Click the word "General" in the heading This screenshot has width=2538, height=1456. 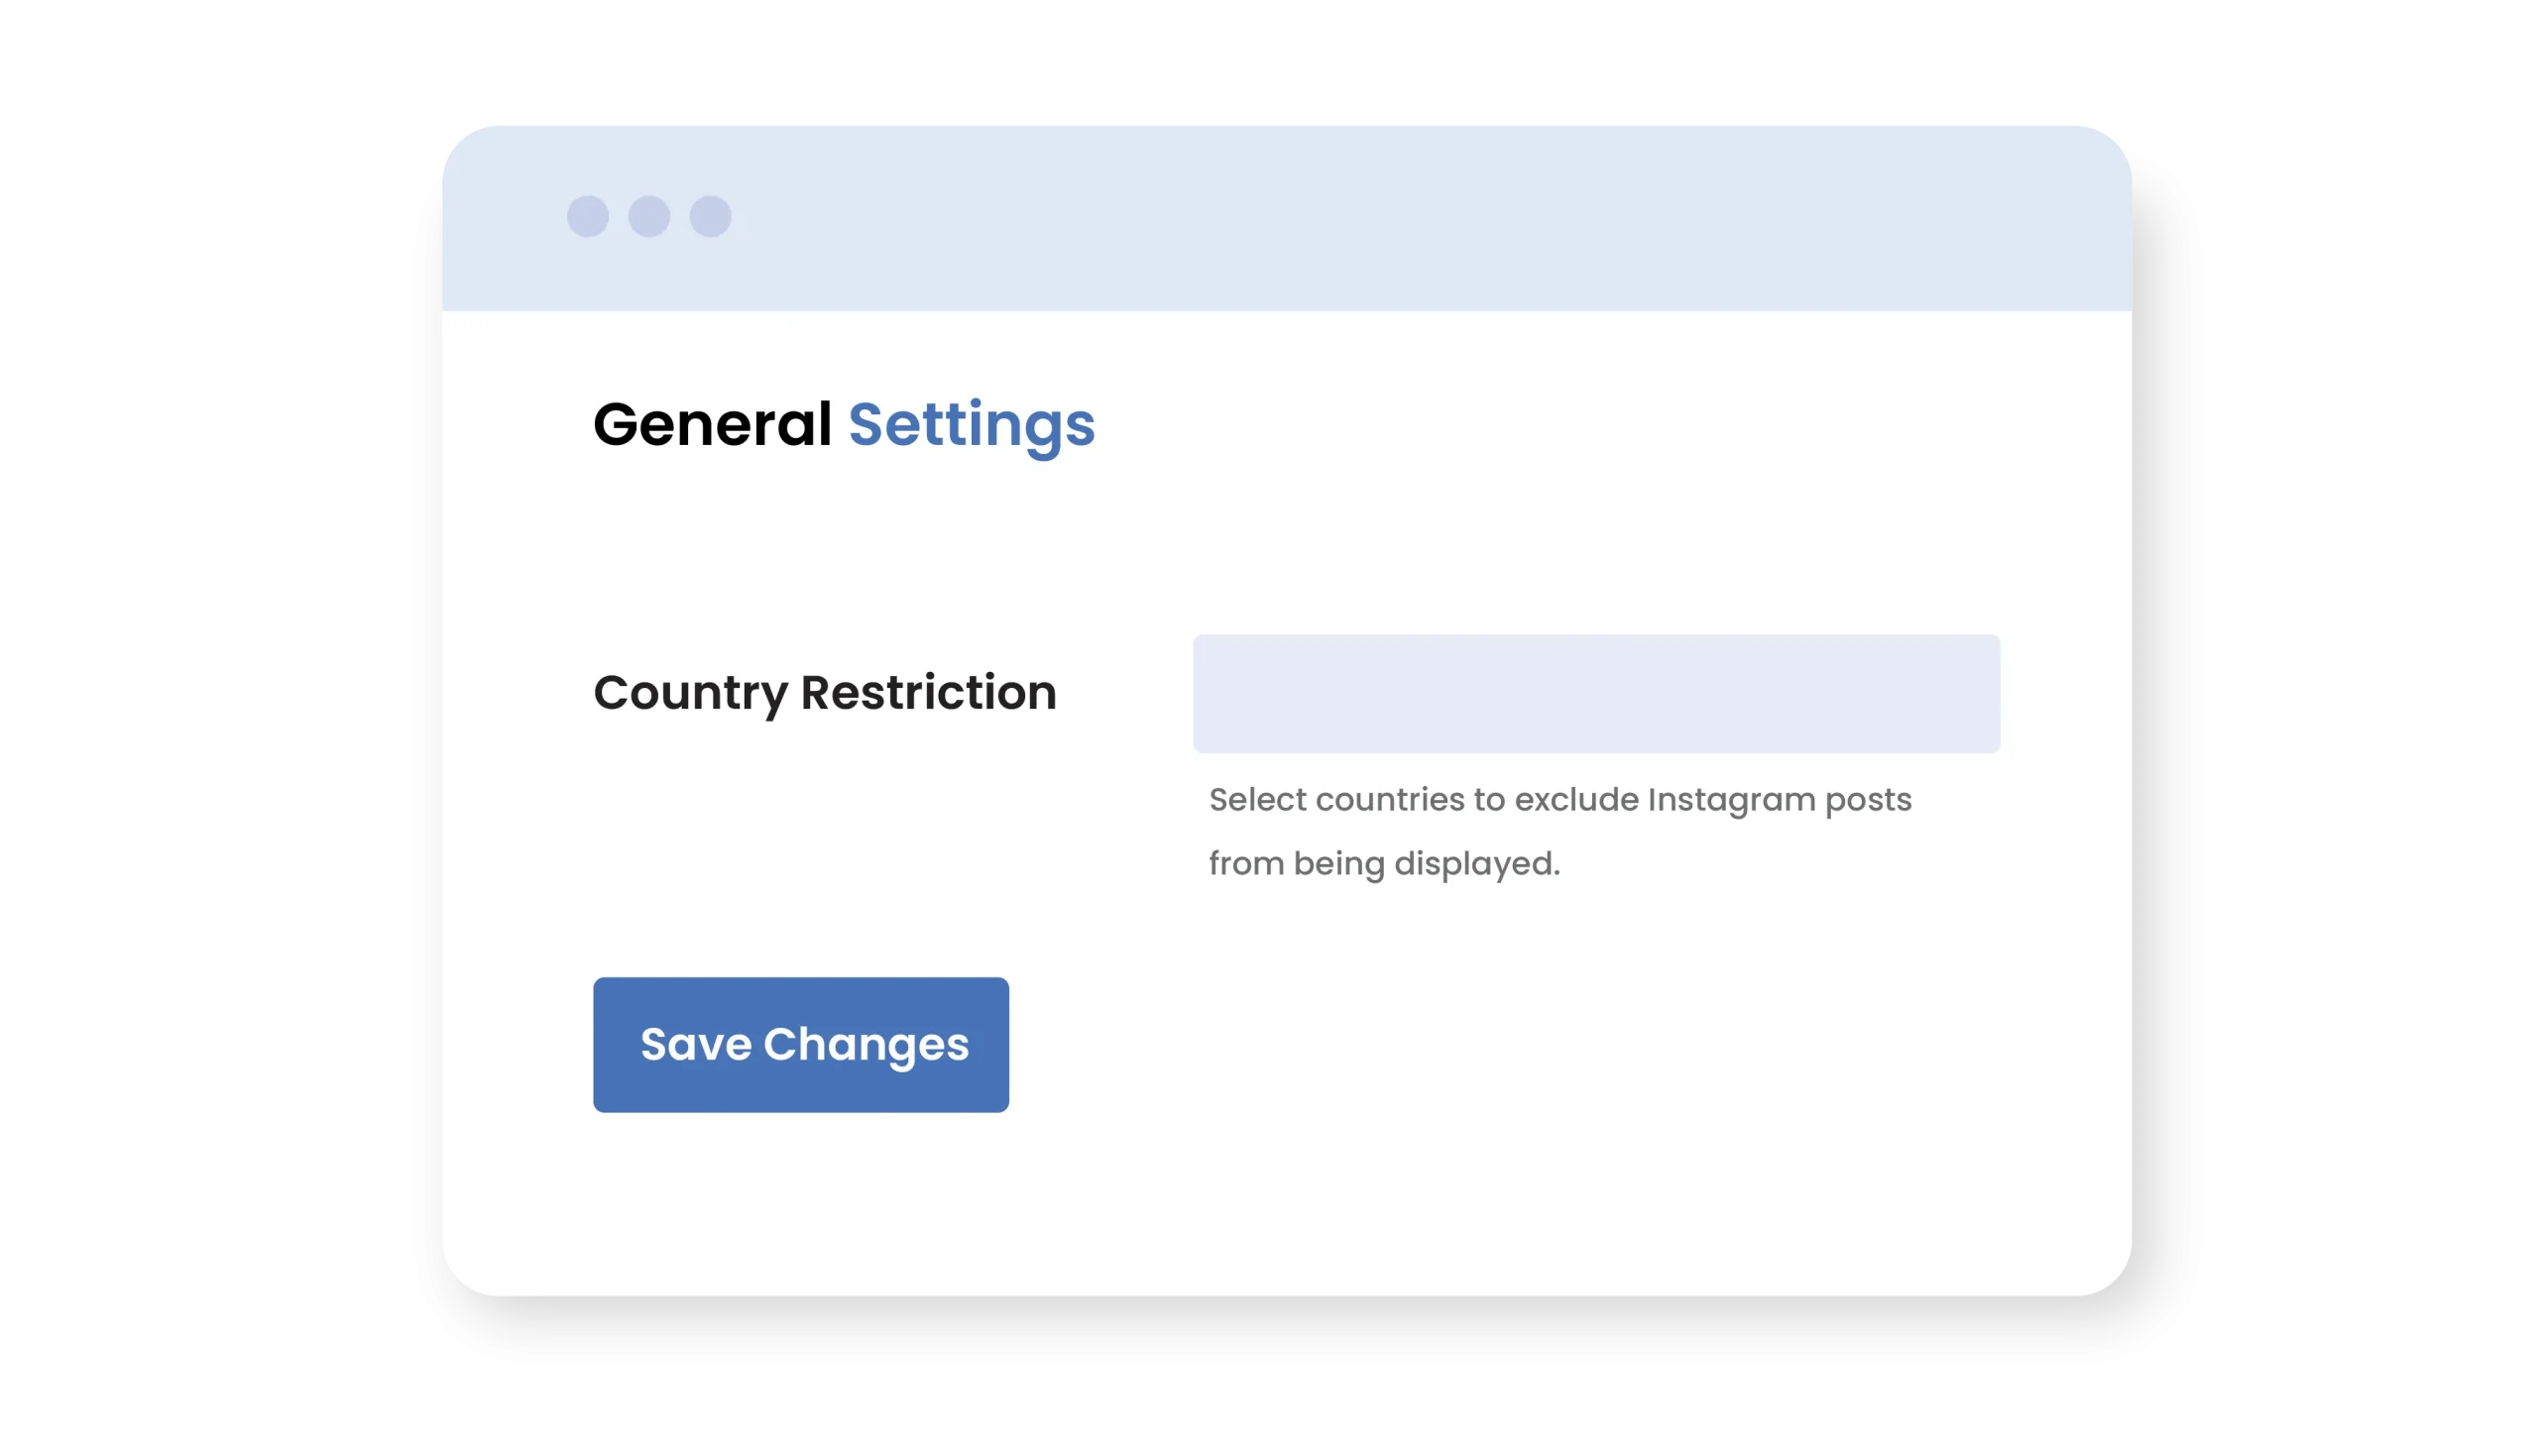[x=712, y=424]
